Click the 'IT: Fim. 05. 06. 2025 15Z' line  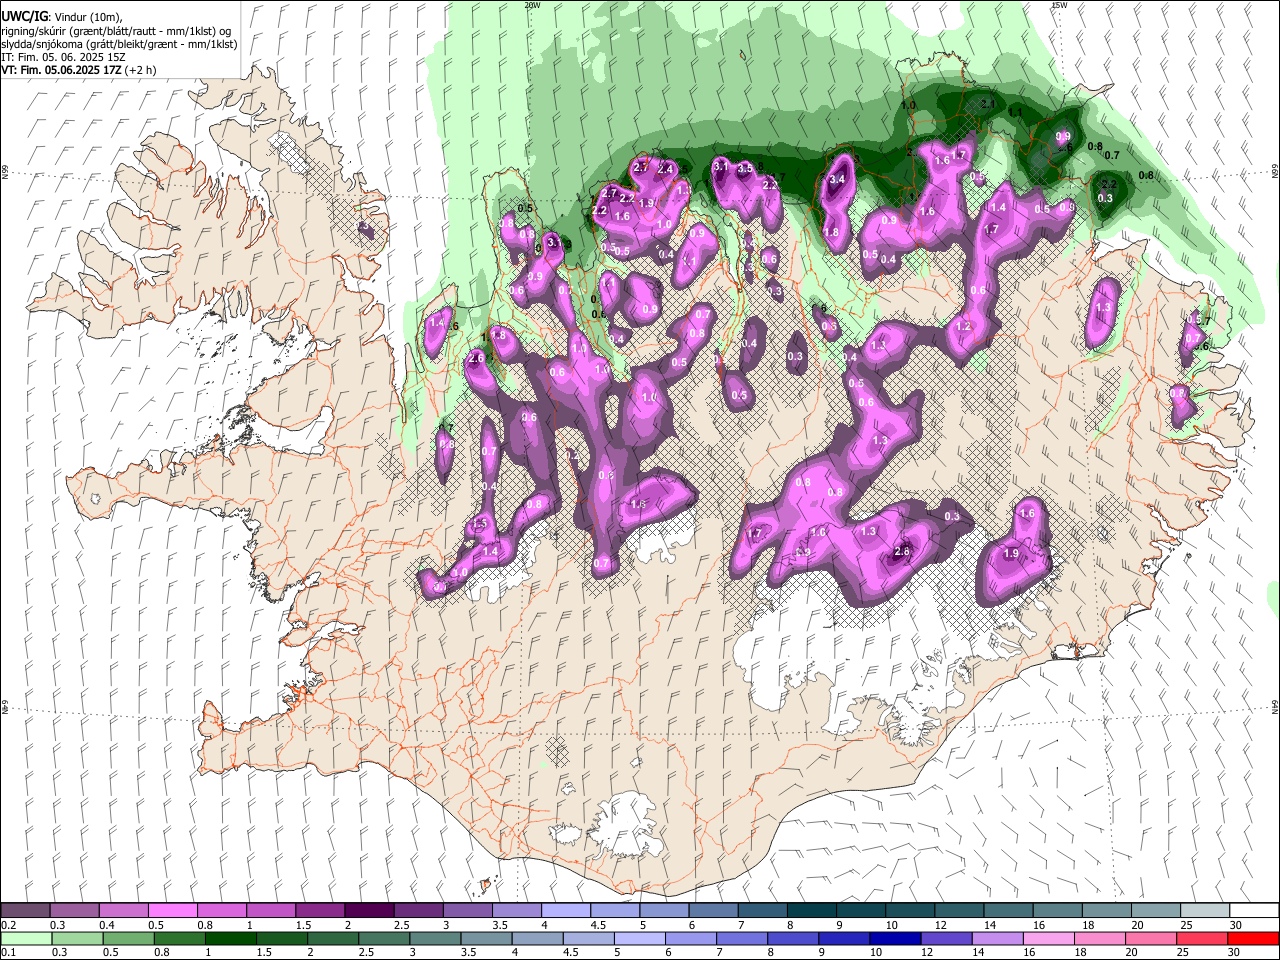coord(63,57)
